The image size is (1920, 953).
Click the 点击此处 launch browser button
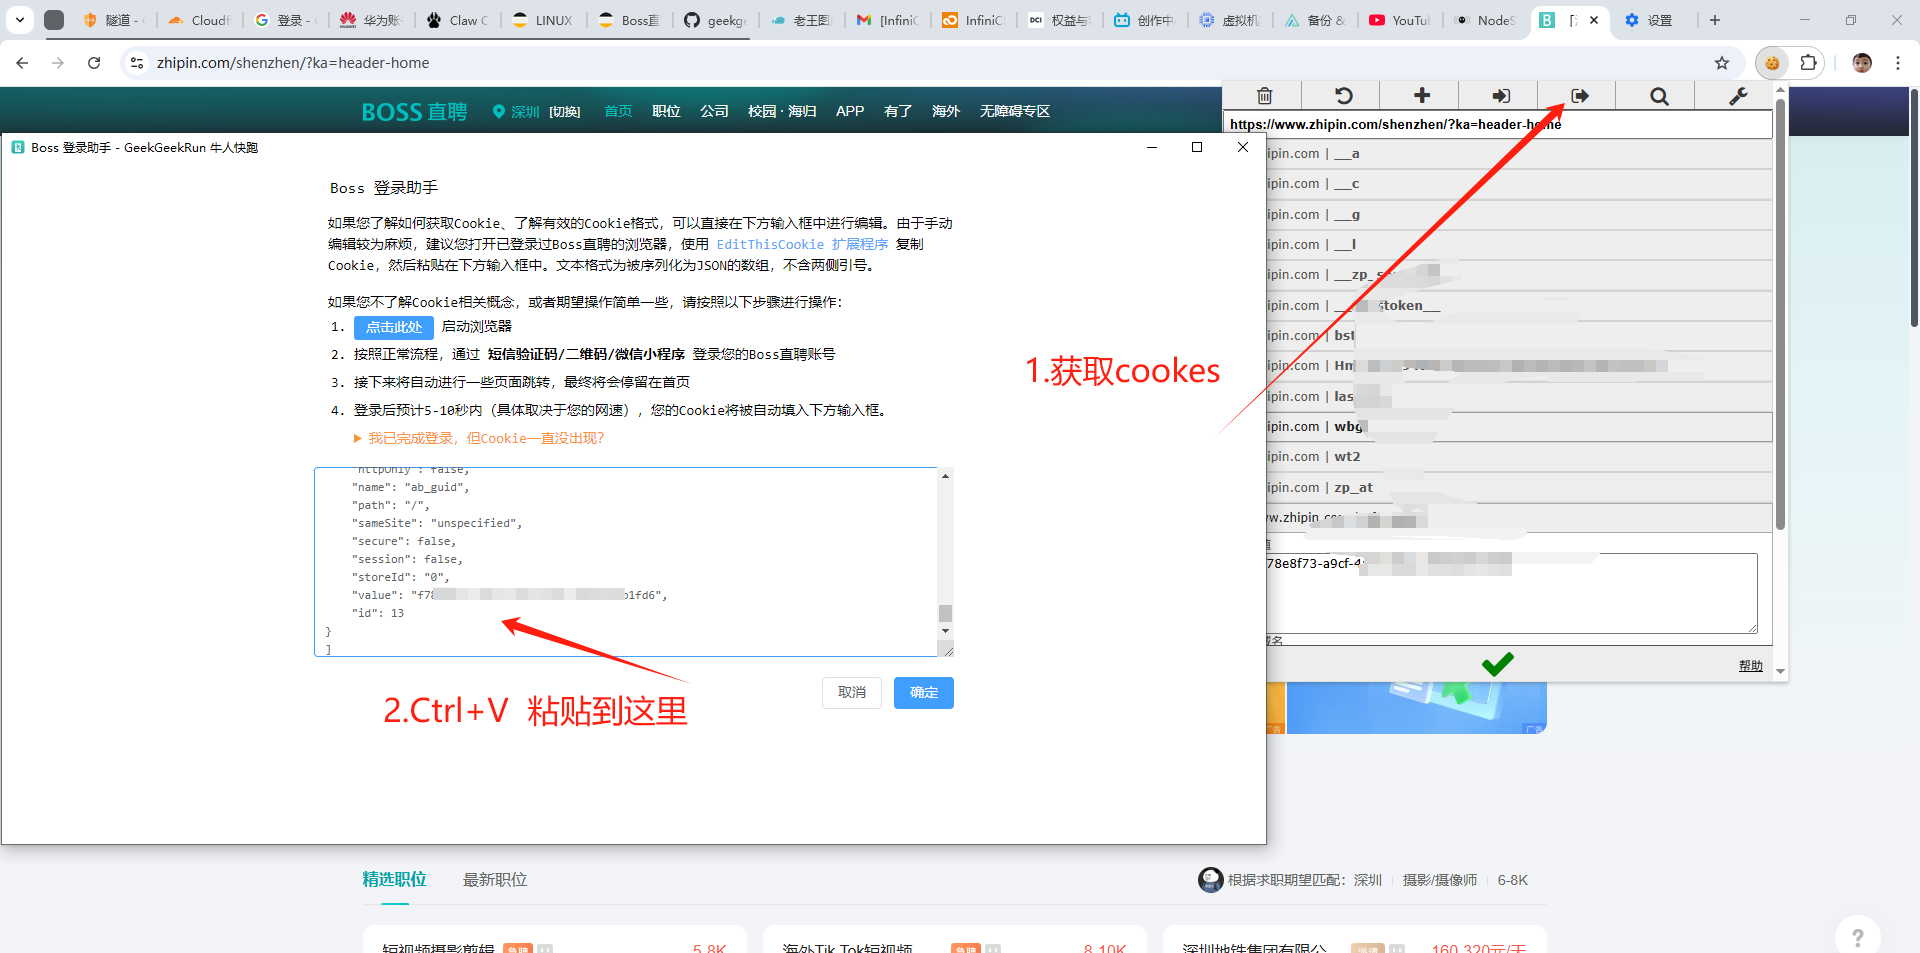tap(393, 327)
